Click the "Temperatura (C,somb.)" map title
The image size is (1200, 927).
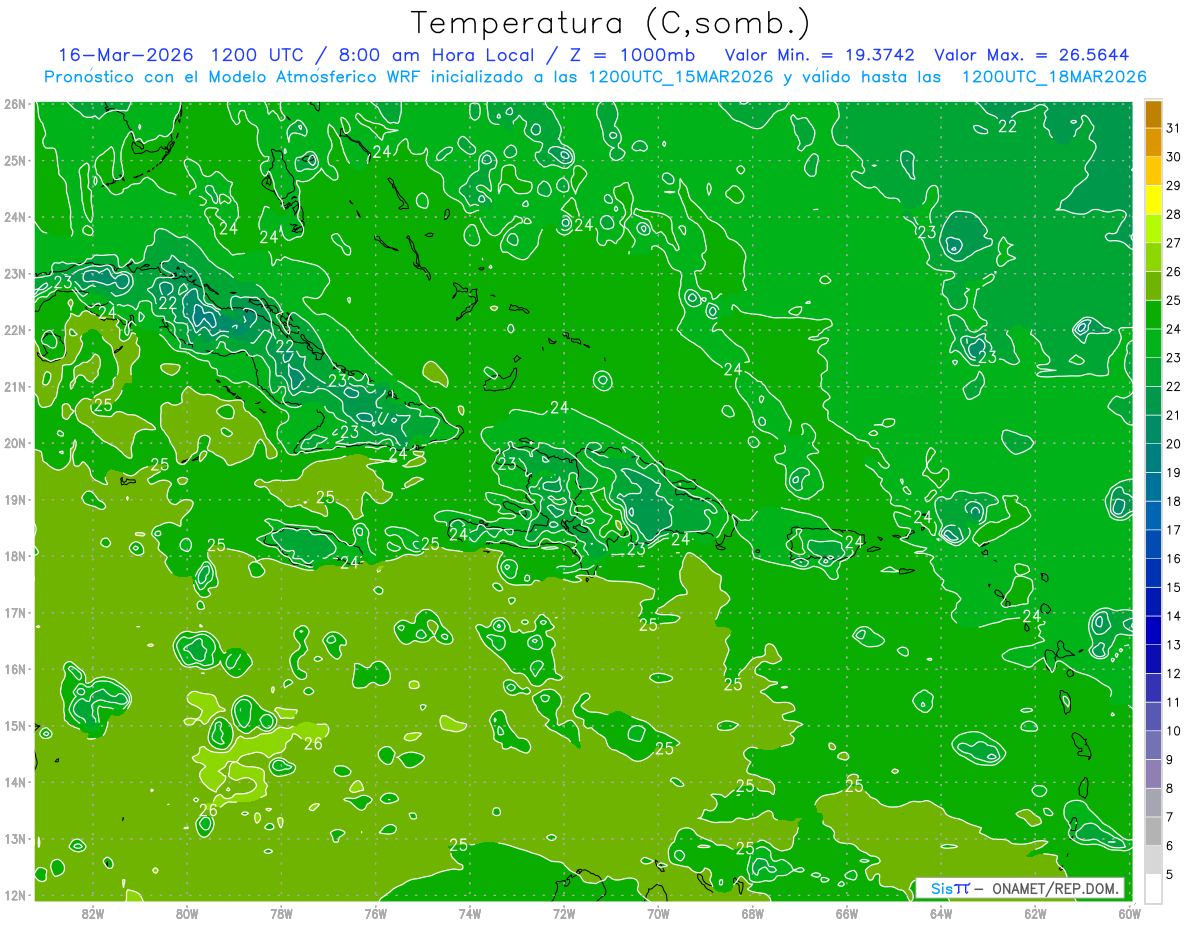click(x=611, y=23)
